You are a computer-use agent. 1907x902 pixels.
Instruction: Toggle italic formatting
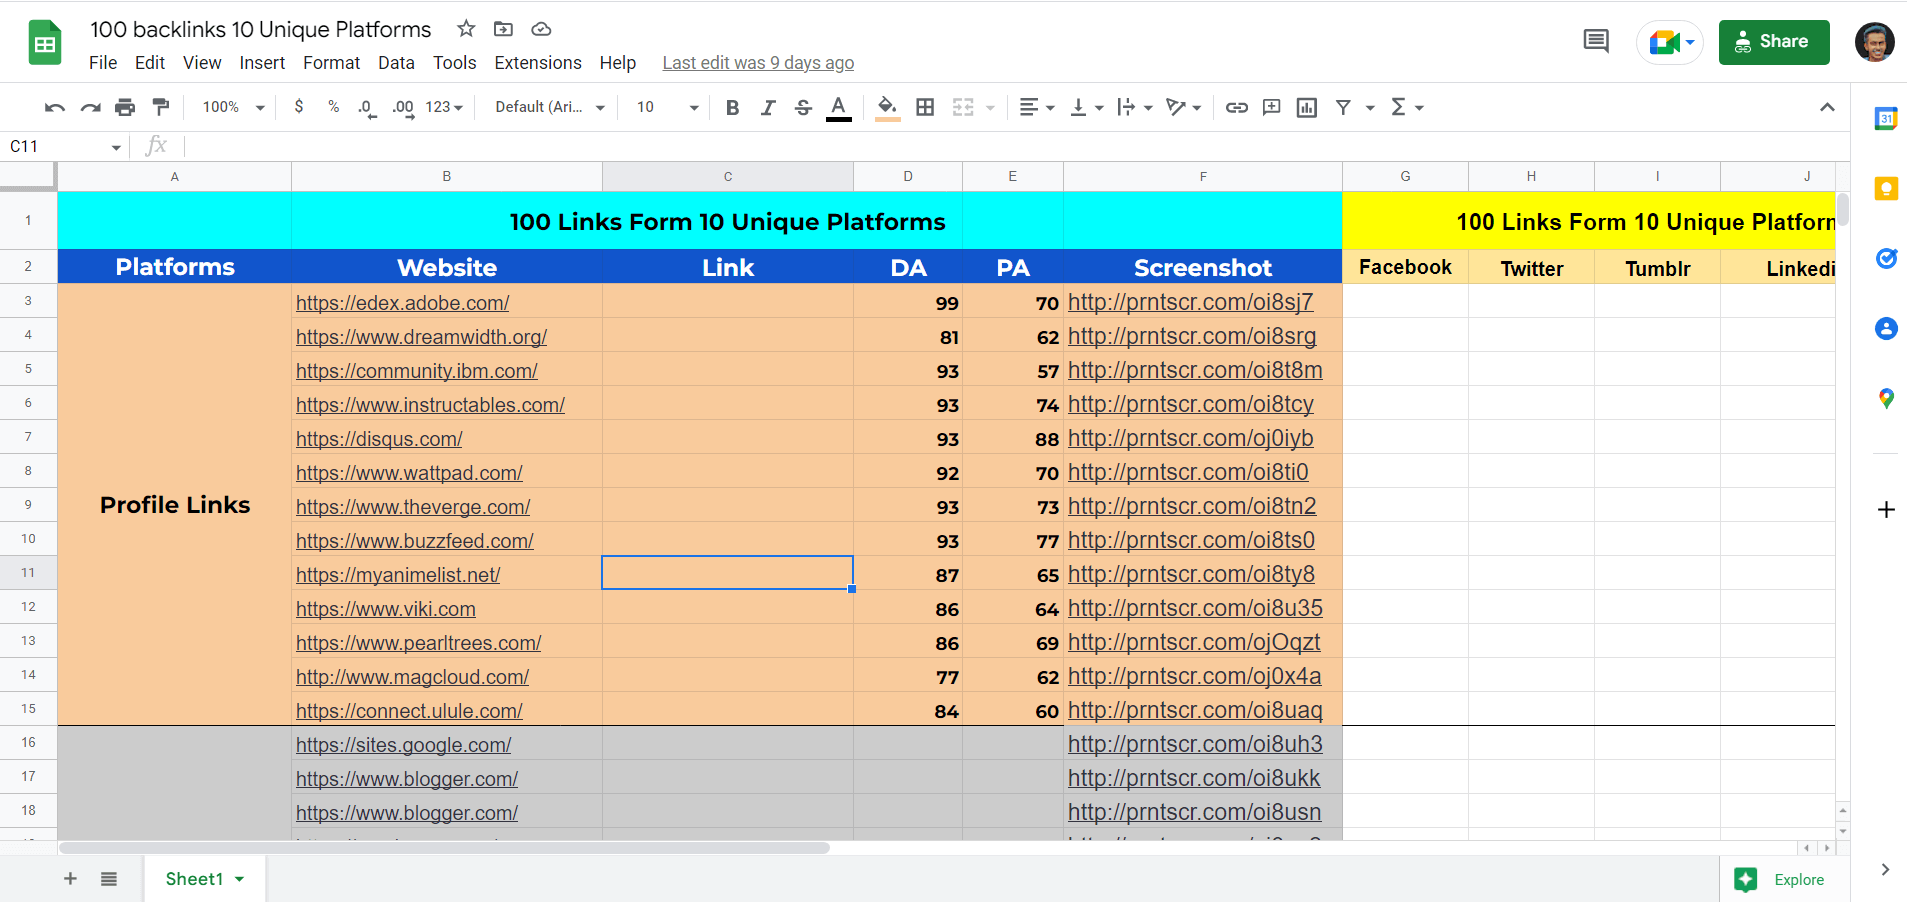[x=767, y=107]
